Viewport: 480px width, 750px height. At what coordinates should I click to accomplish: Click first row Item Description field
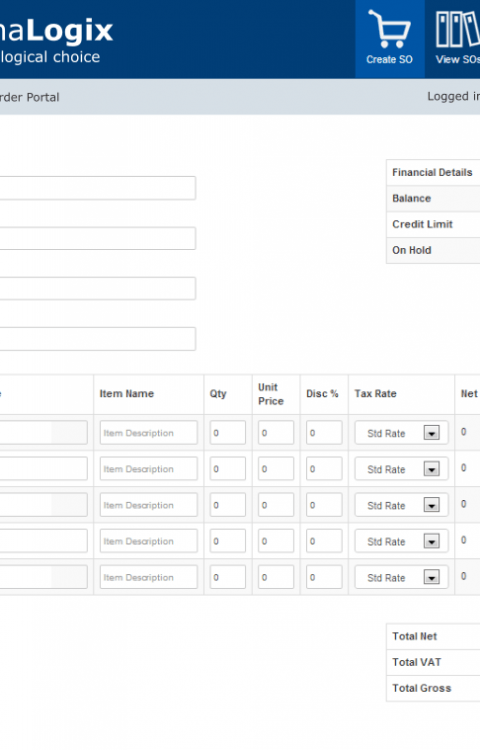[148, 433]
